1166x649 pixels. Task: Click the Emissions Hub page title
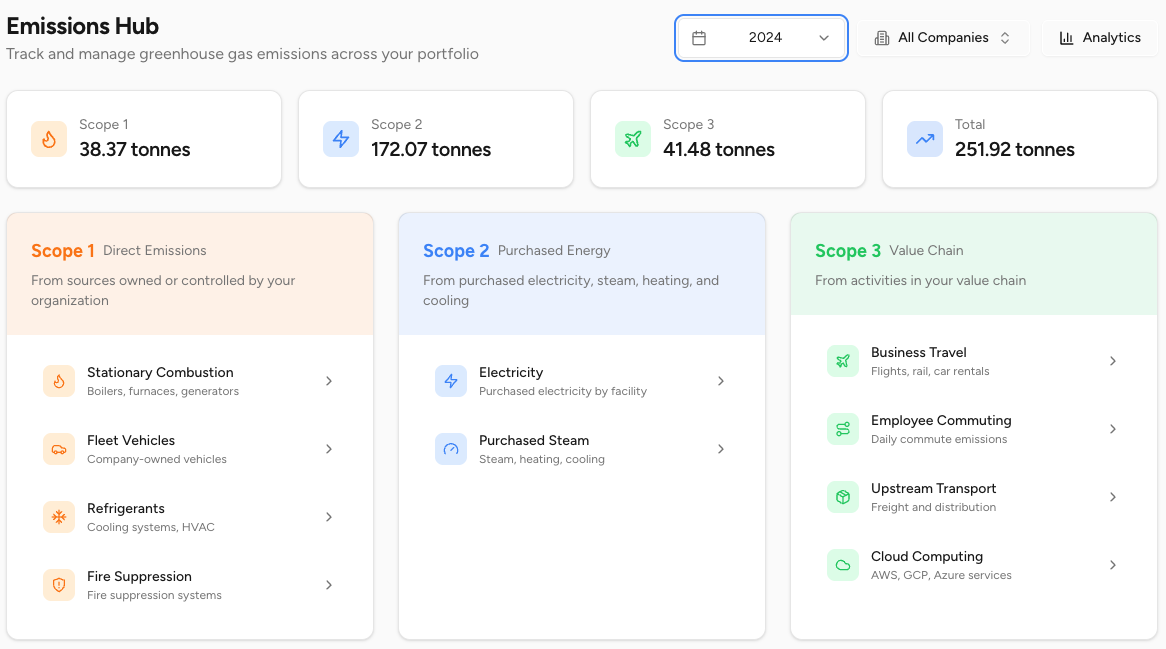tap(82, 25)
